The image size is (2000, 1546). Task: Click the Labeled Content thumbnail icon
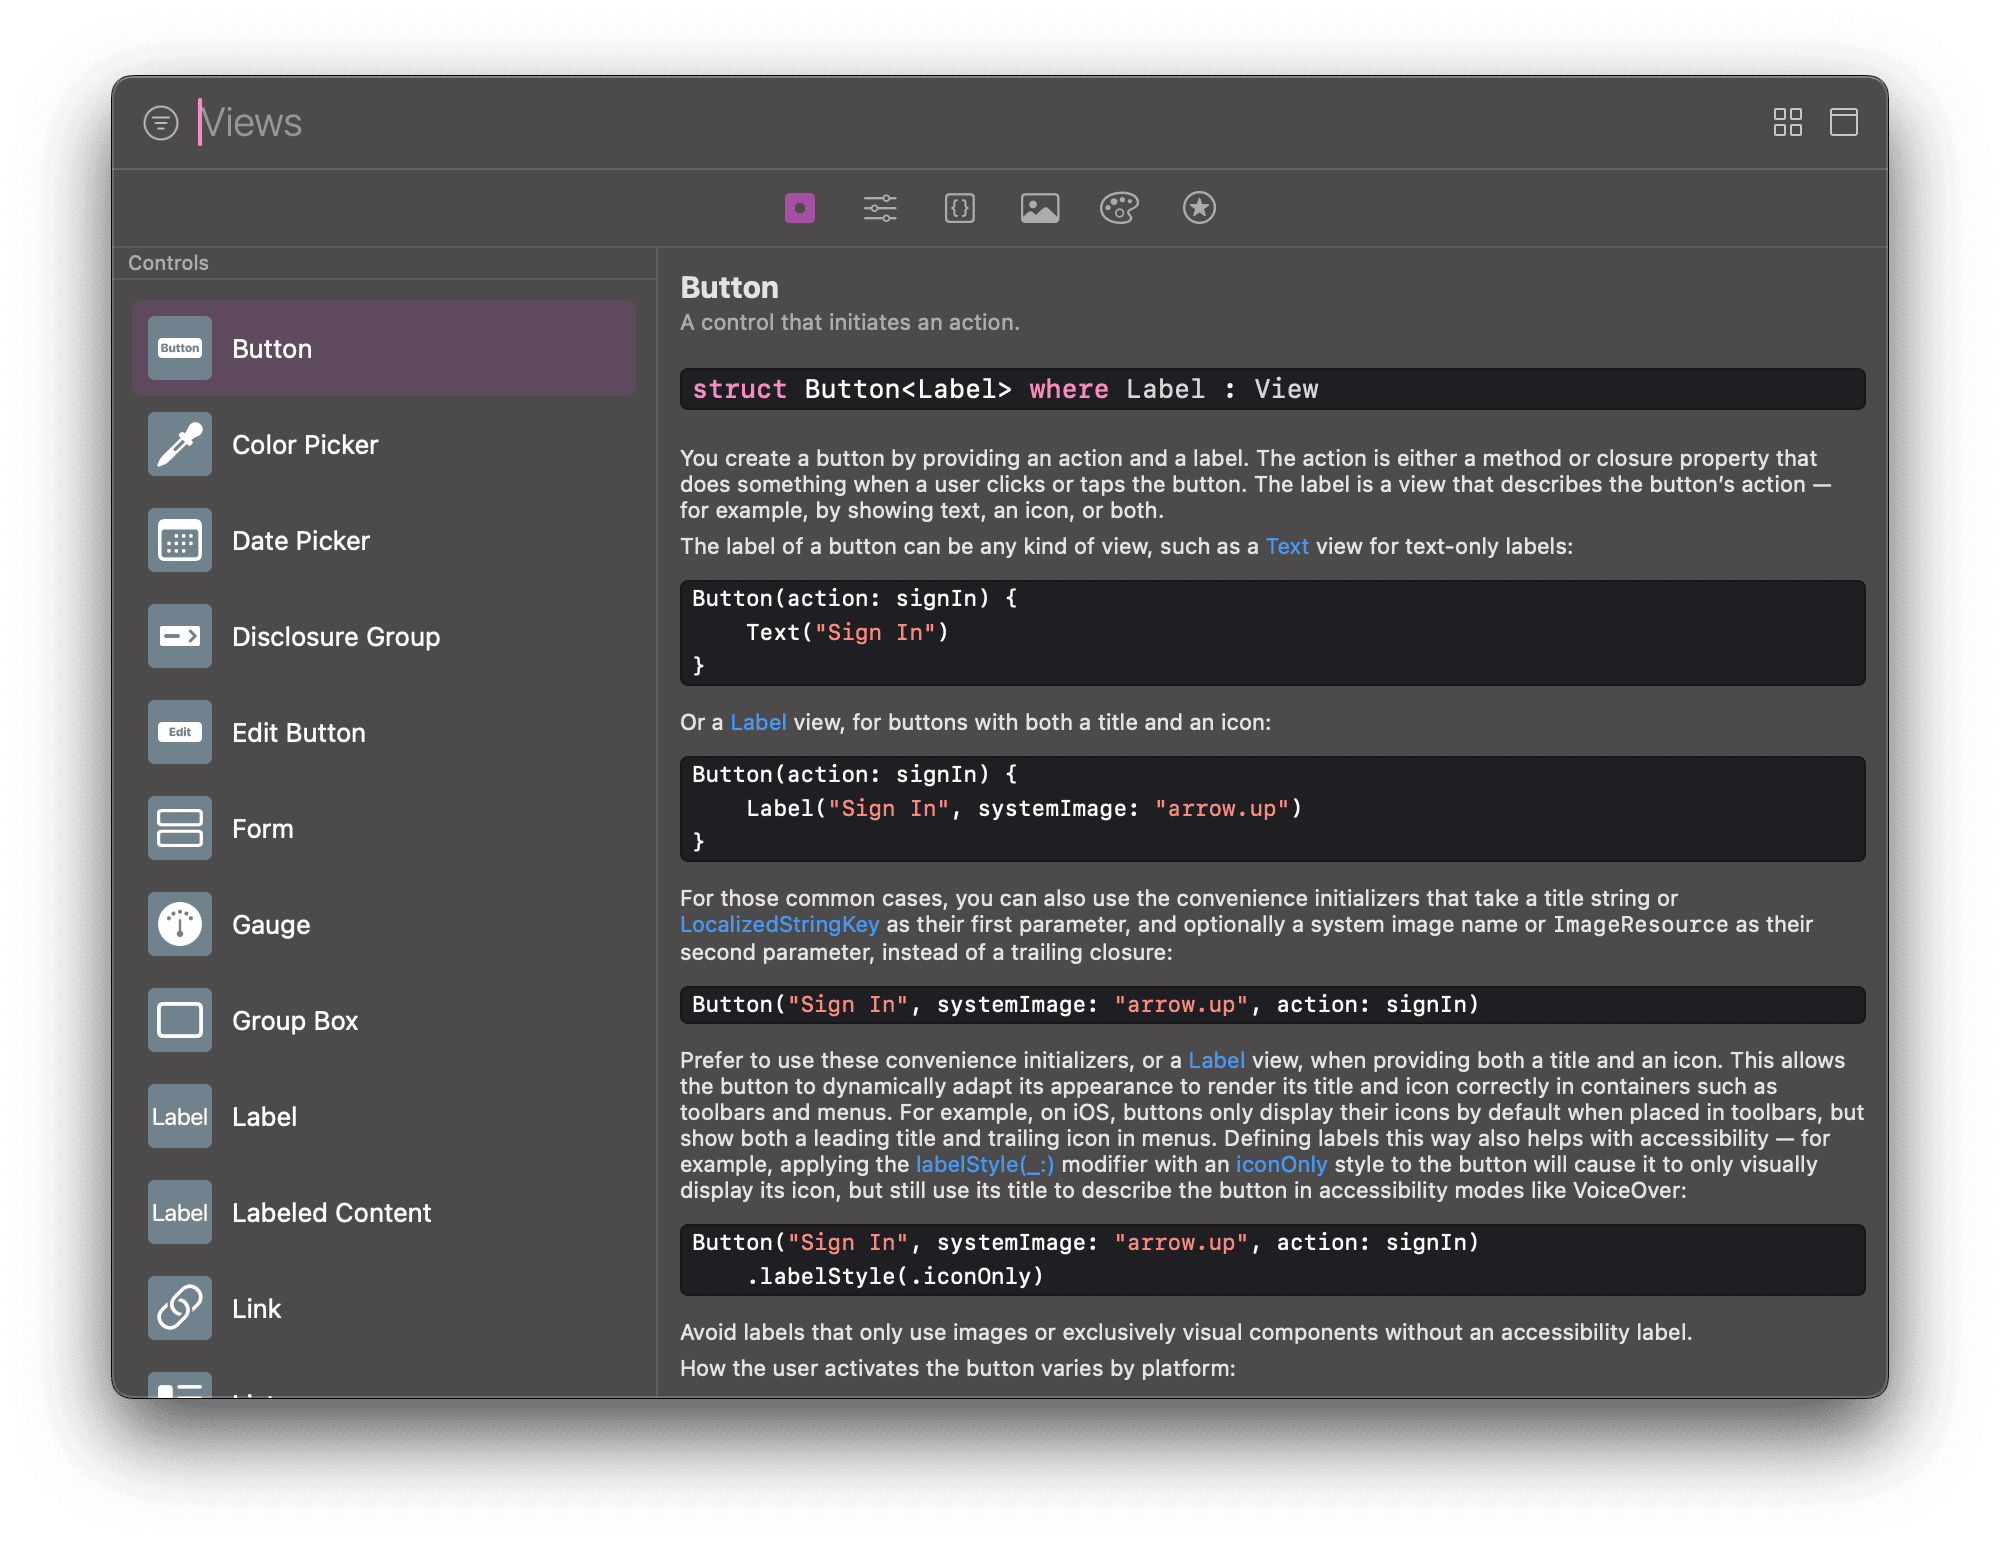point(180,1212)
